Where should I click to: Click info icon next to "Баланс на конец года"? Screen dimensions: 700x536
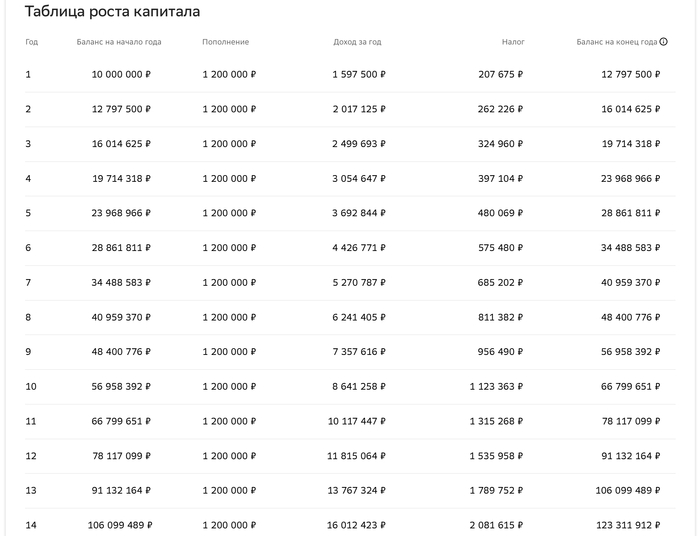click(x=663, y=42)
